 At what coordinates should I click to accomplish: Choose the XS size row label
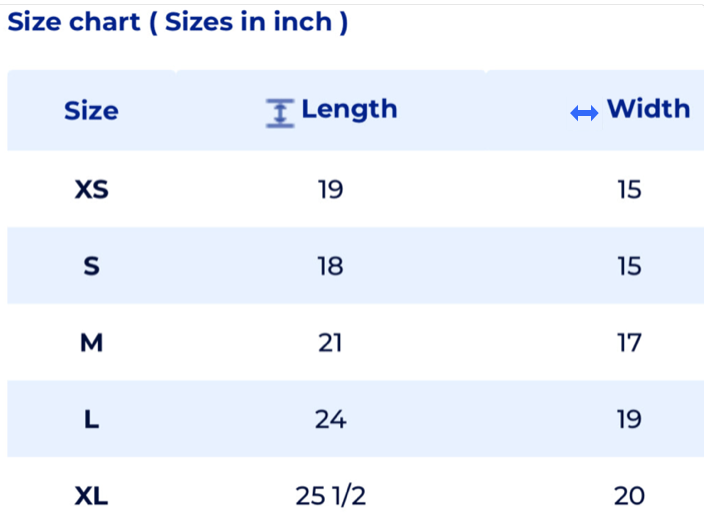91,189
